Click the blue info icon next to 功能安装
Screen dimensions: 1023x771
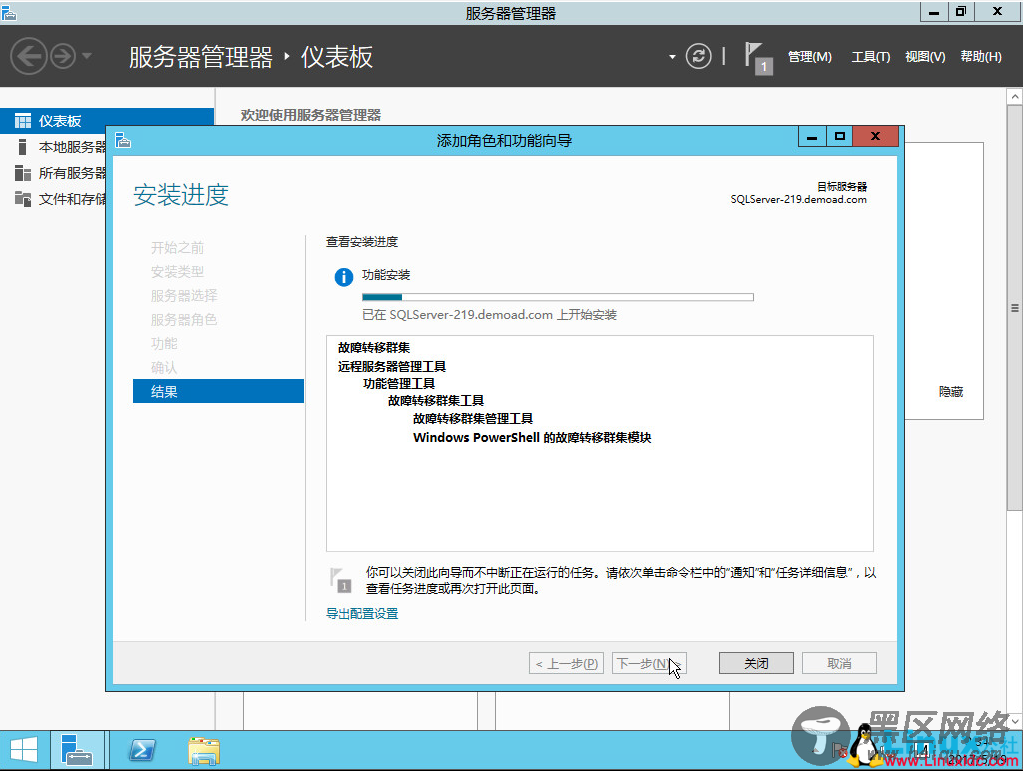344,277
